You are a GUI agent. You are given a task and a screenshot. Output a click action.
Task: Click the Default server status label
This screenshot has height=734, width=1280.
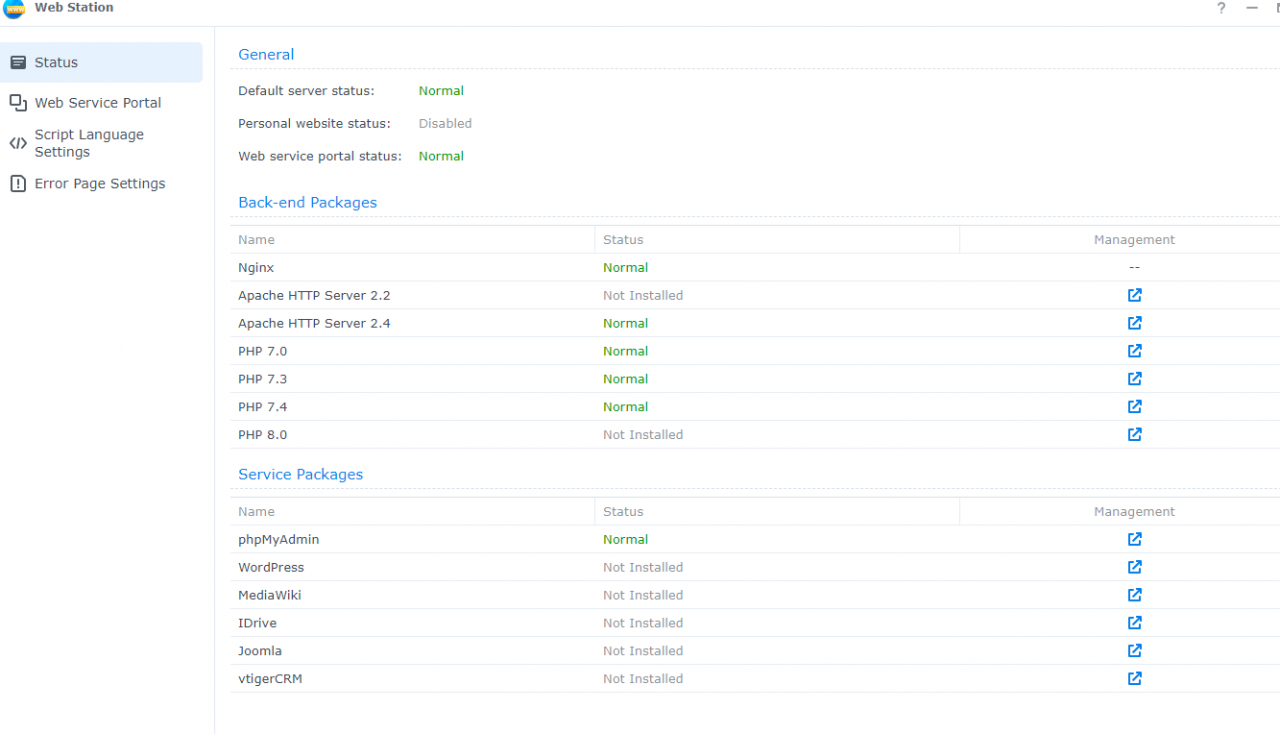click(306, 91)
